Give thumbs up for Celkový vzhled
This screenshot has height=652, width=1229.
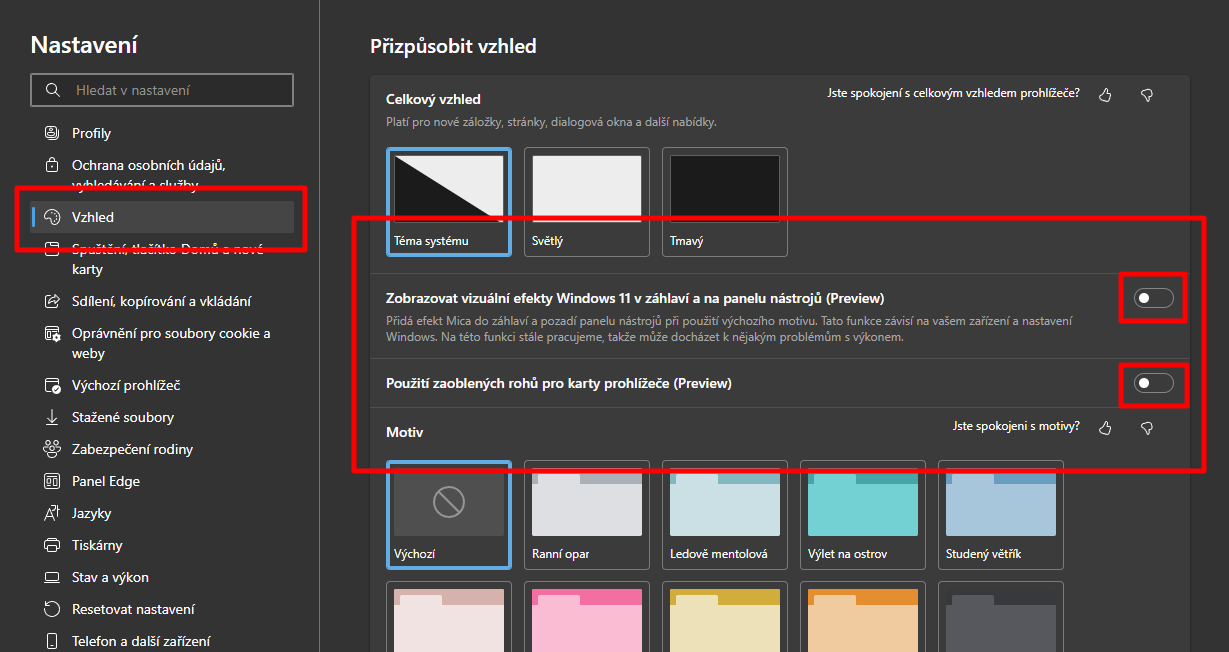1105,94
